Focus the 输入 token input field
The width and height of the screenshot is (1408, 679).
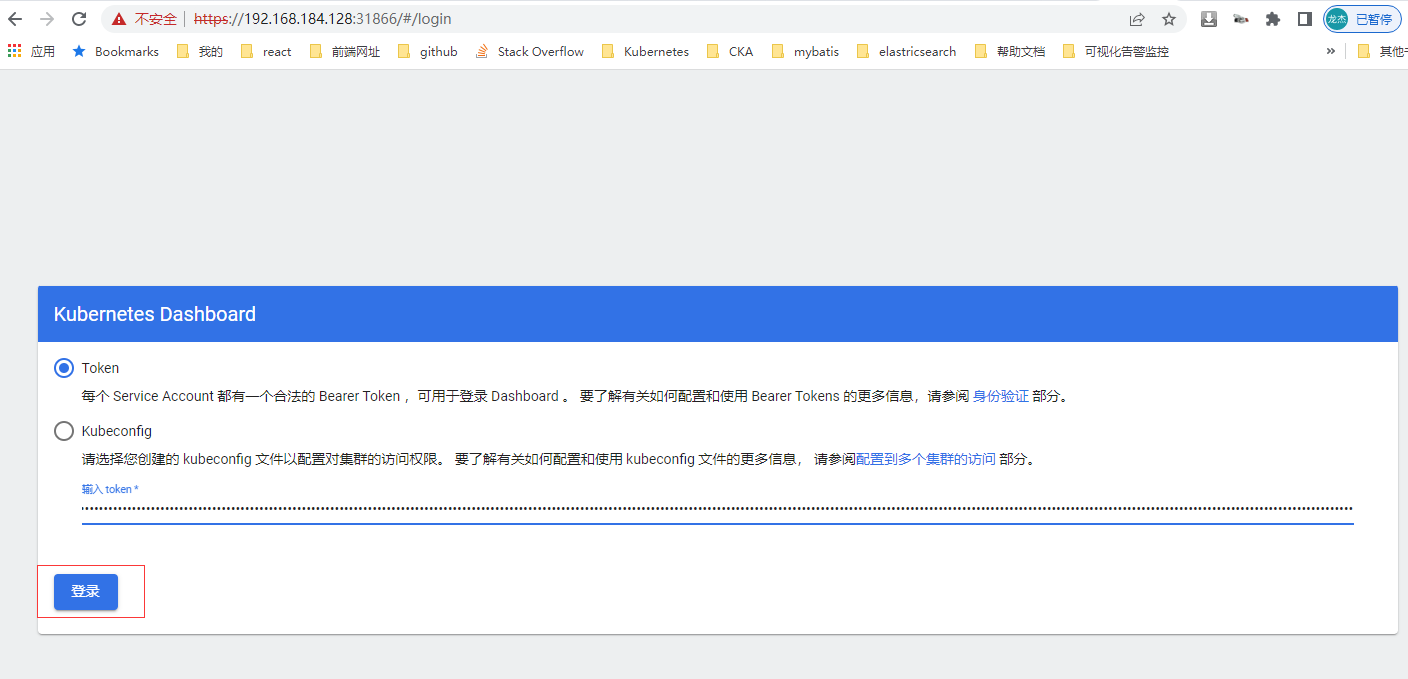point(717,509)
